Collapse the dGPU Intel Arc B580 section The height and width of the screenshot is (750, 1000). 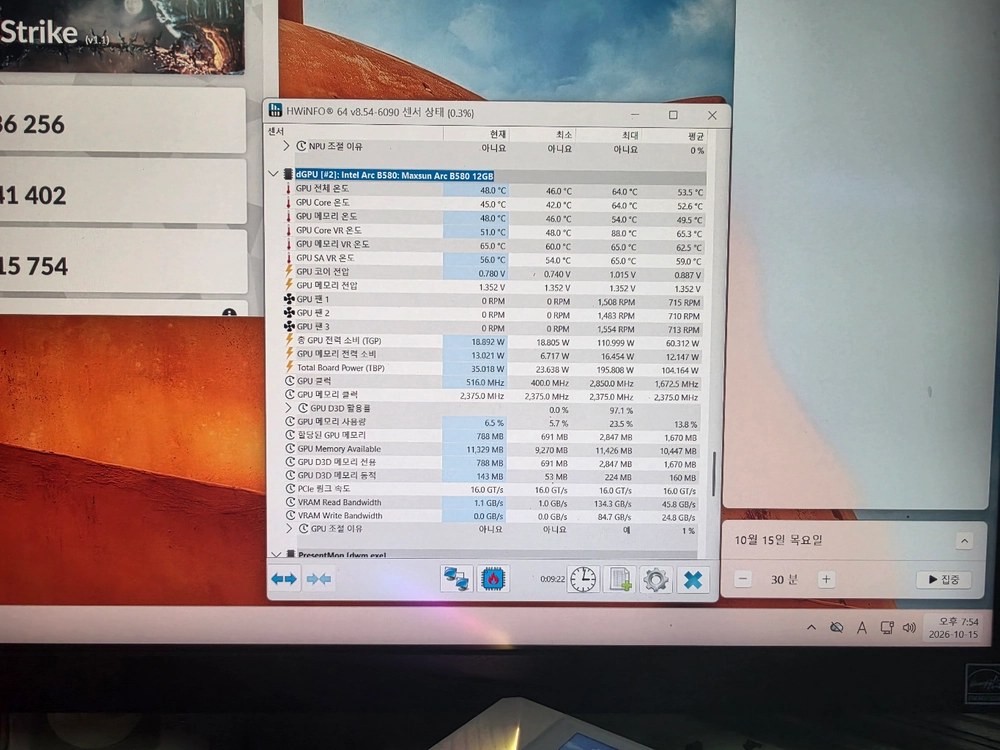coord(274,173)
